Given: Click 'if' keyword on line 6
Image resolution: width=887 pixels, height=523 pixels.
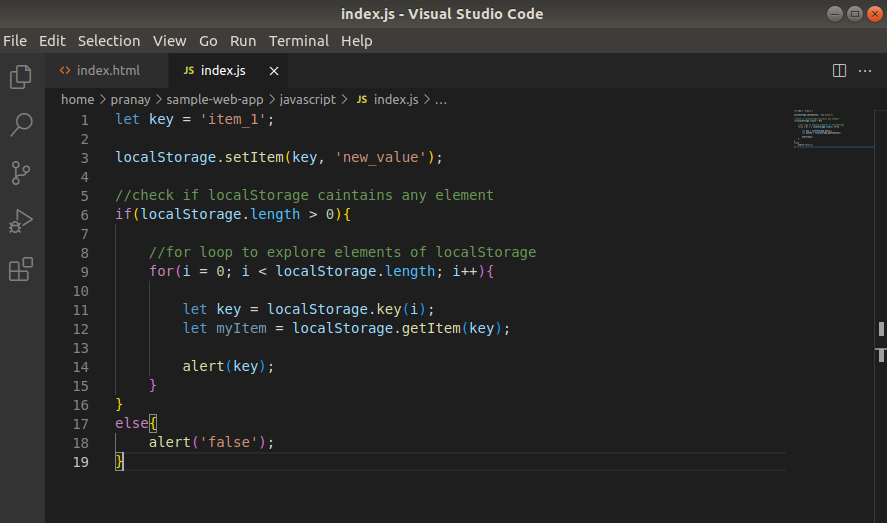Looking at the screenshot, I should 123,214.
